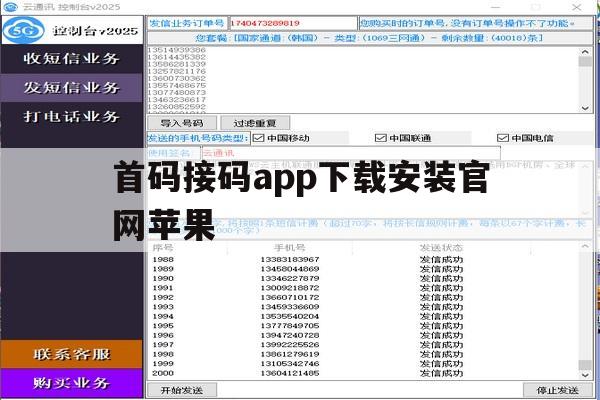600x400 pixels.
Task: Select phone number 13535540204
Action: [x=290, y=316]
